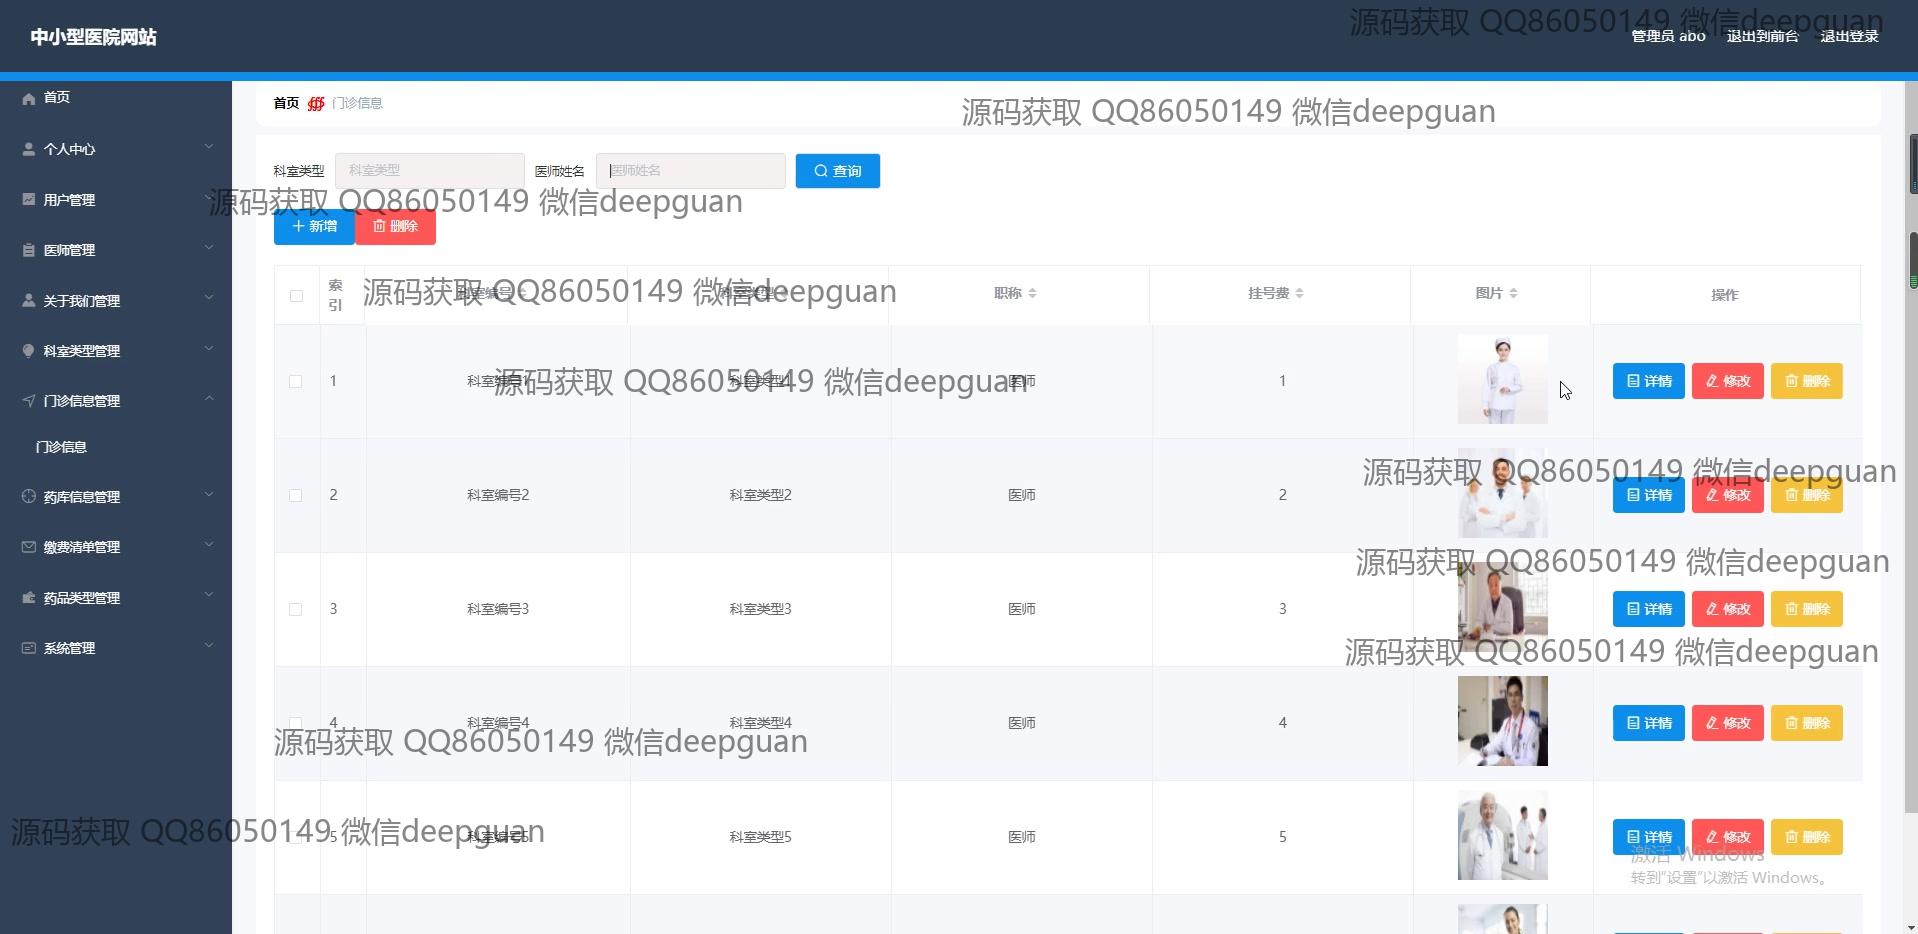Click the icon beside 用户管理
This screenshot has width=1918, height=934.
point(29,199)
